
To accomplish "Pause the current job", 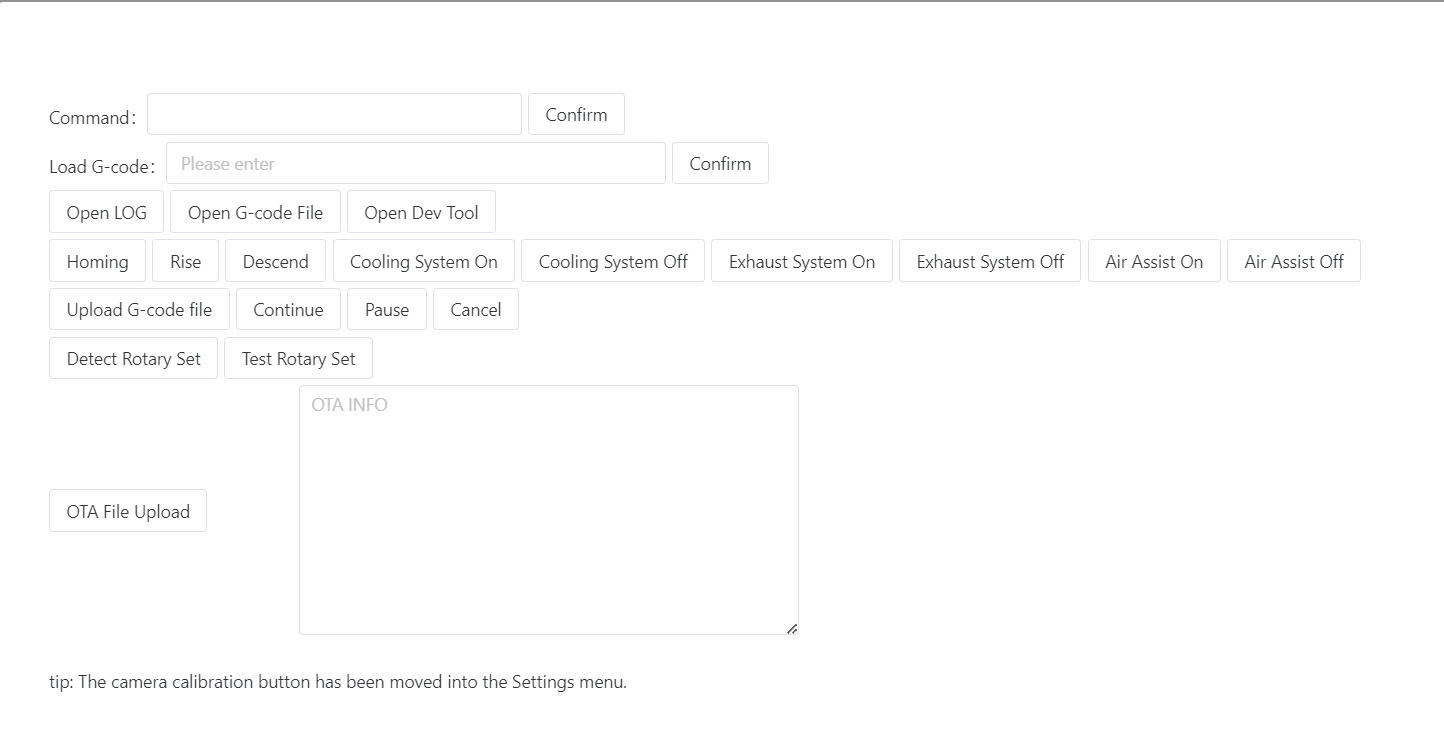I will pyautogui.click(x=386, y=309).
